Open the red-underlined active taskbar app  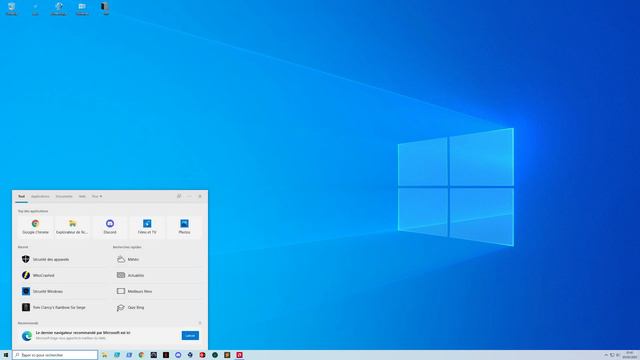click(x=240, y=355)
